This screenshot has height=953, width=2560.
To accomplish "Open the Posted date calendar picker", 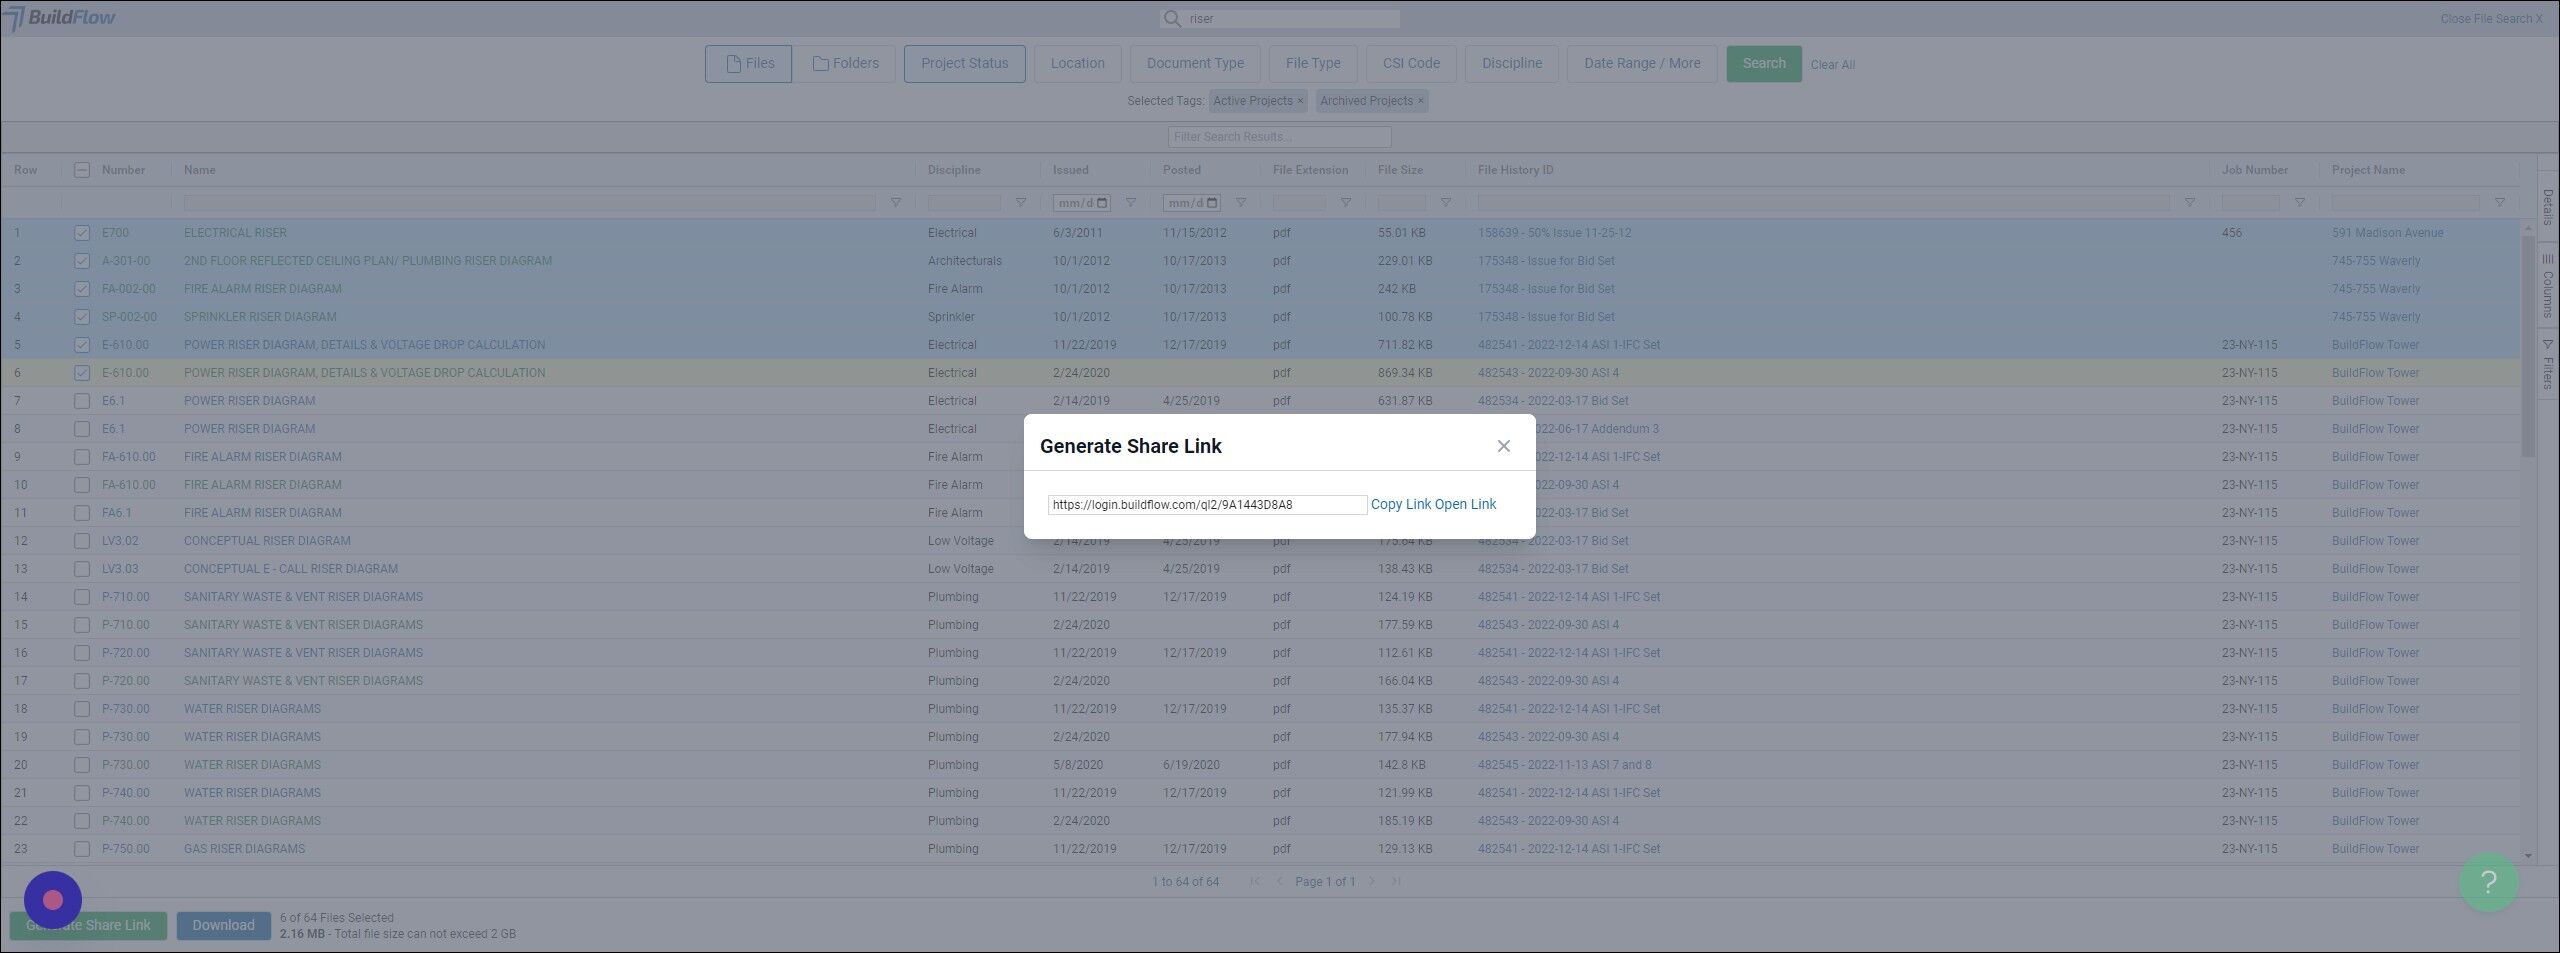I will [x=1211, y=203].
